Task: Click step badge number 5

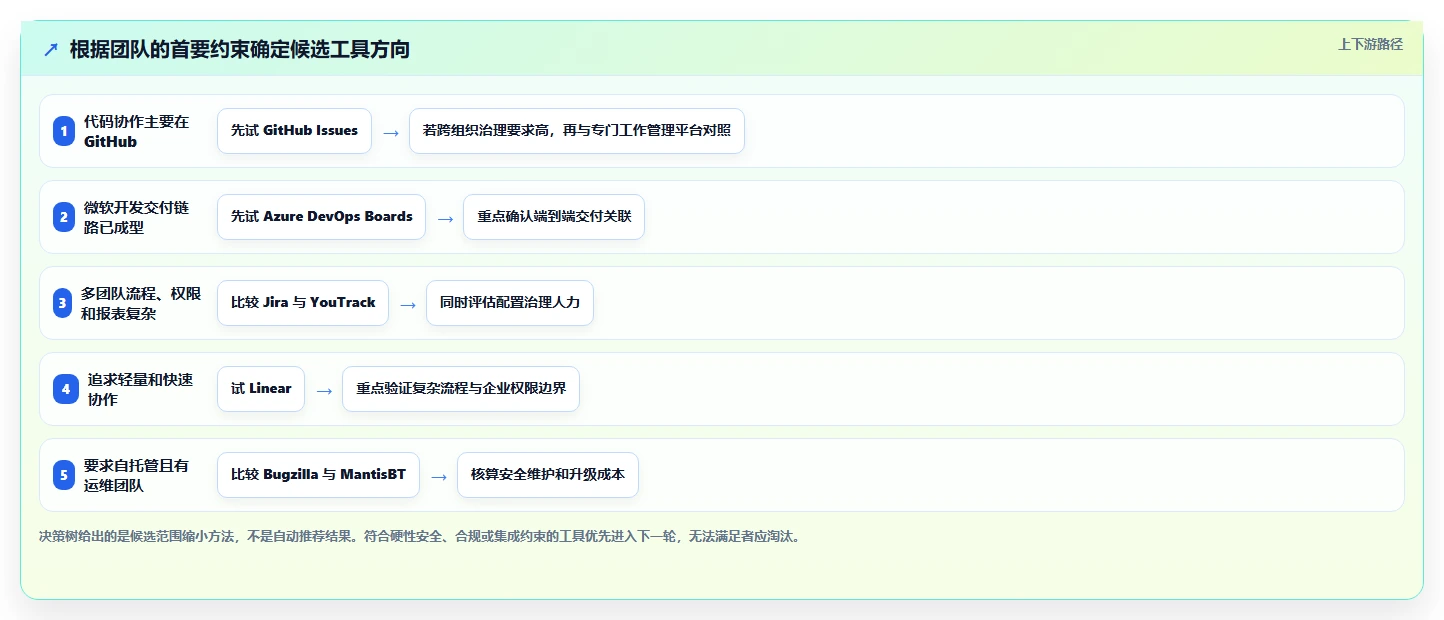Action: tap(64, 475)
